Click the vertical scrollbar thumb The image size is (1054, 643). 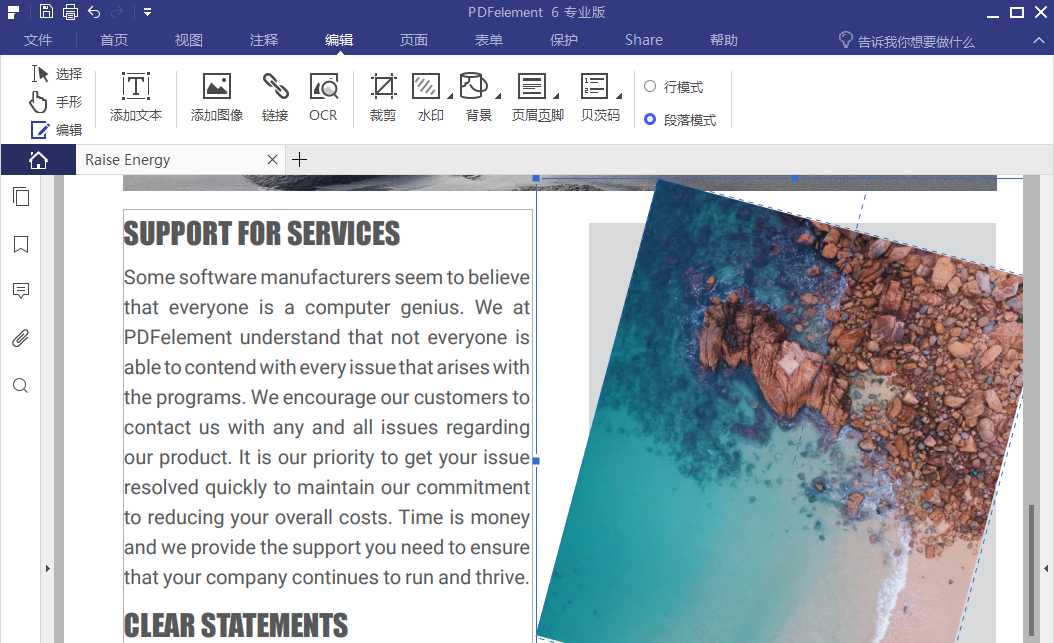click(x=1032, y=570)
